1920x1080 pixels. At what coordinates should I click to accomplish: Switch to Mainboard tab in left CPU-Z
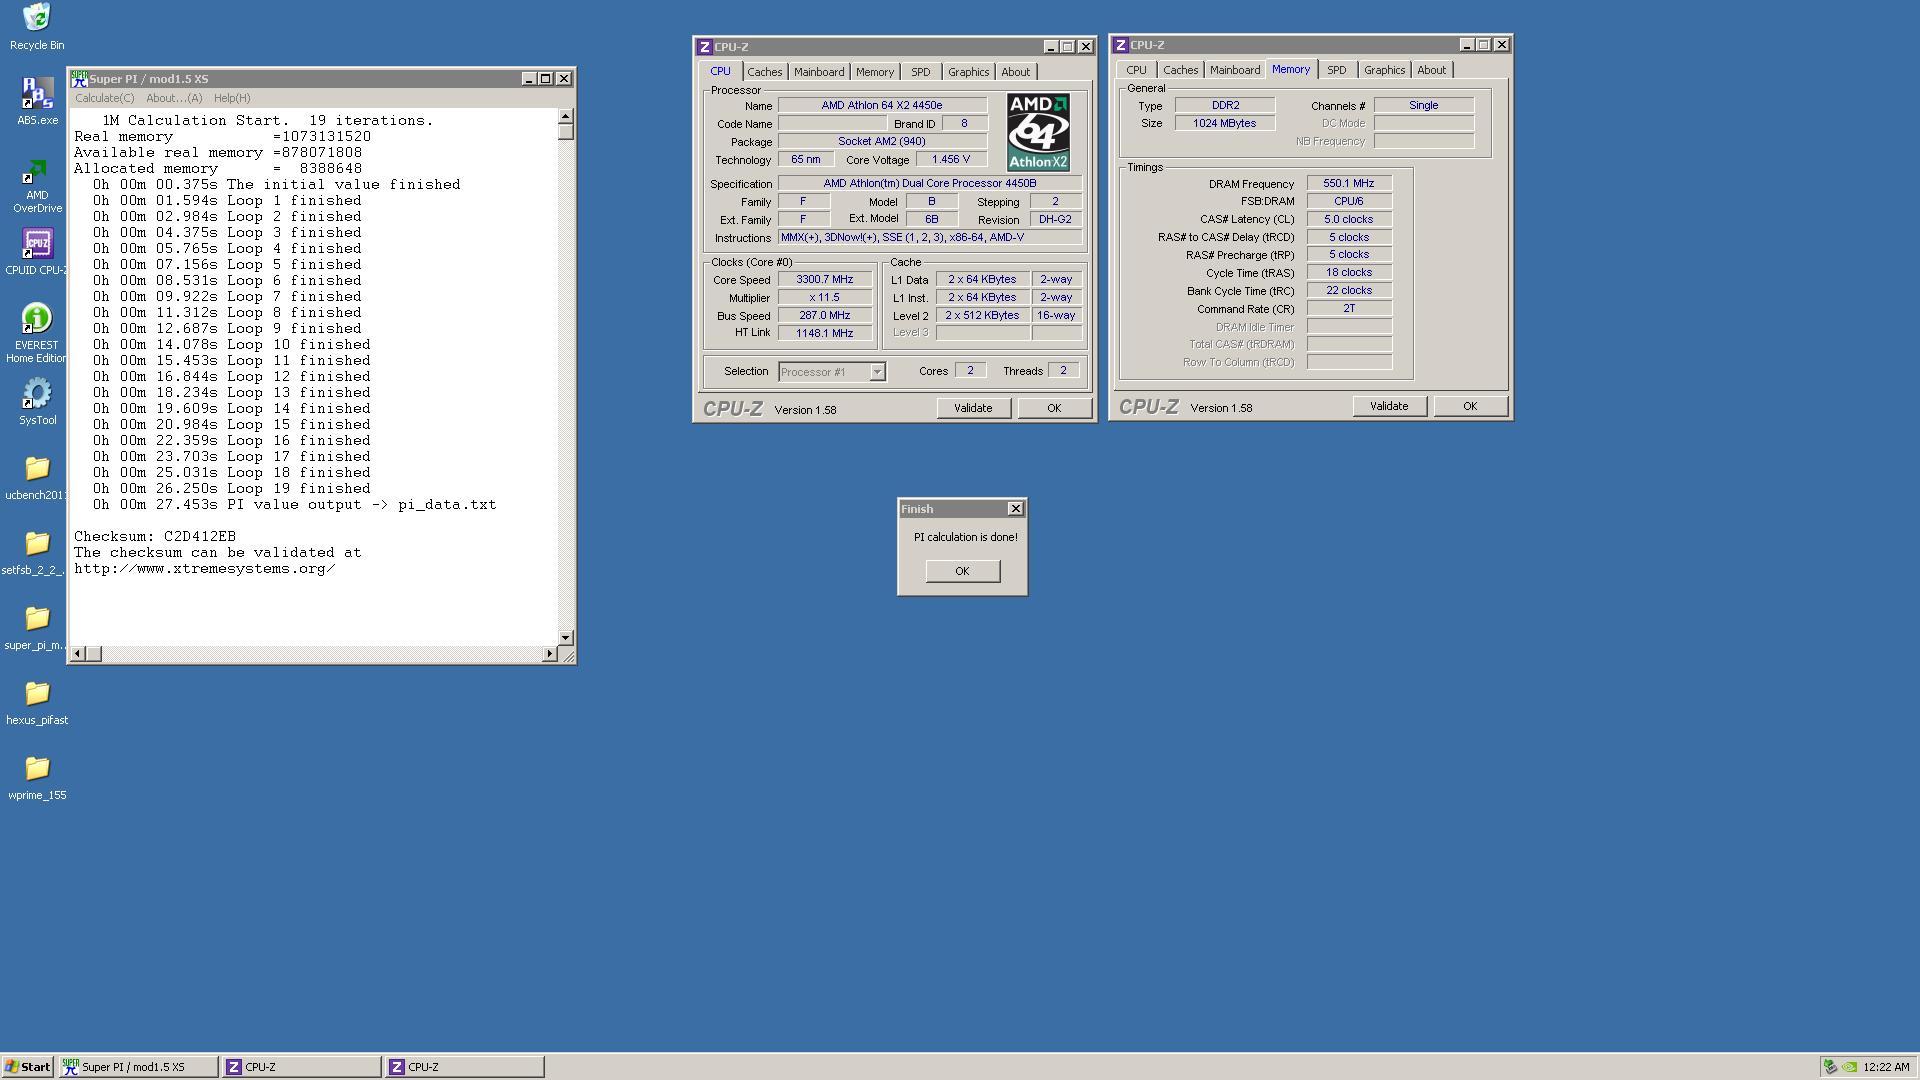pos(819,72)
